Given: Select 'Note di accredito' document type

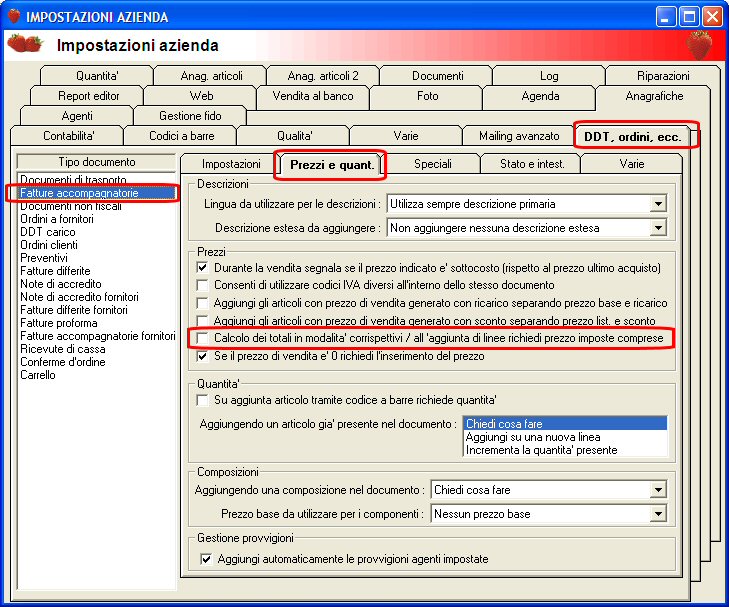Looking at the screenshot, I should (97, 284).
